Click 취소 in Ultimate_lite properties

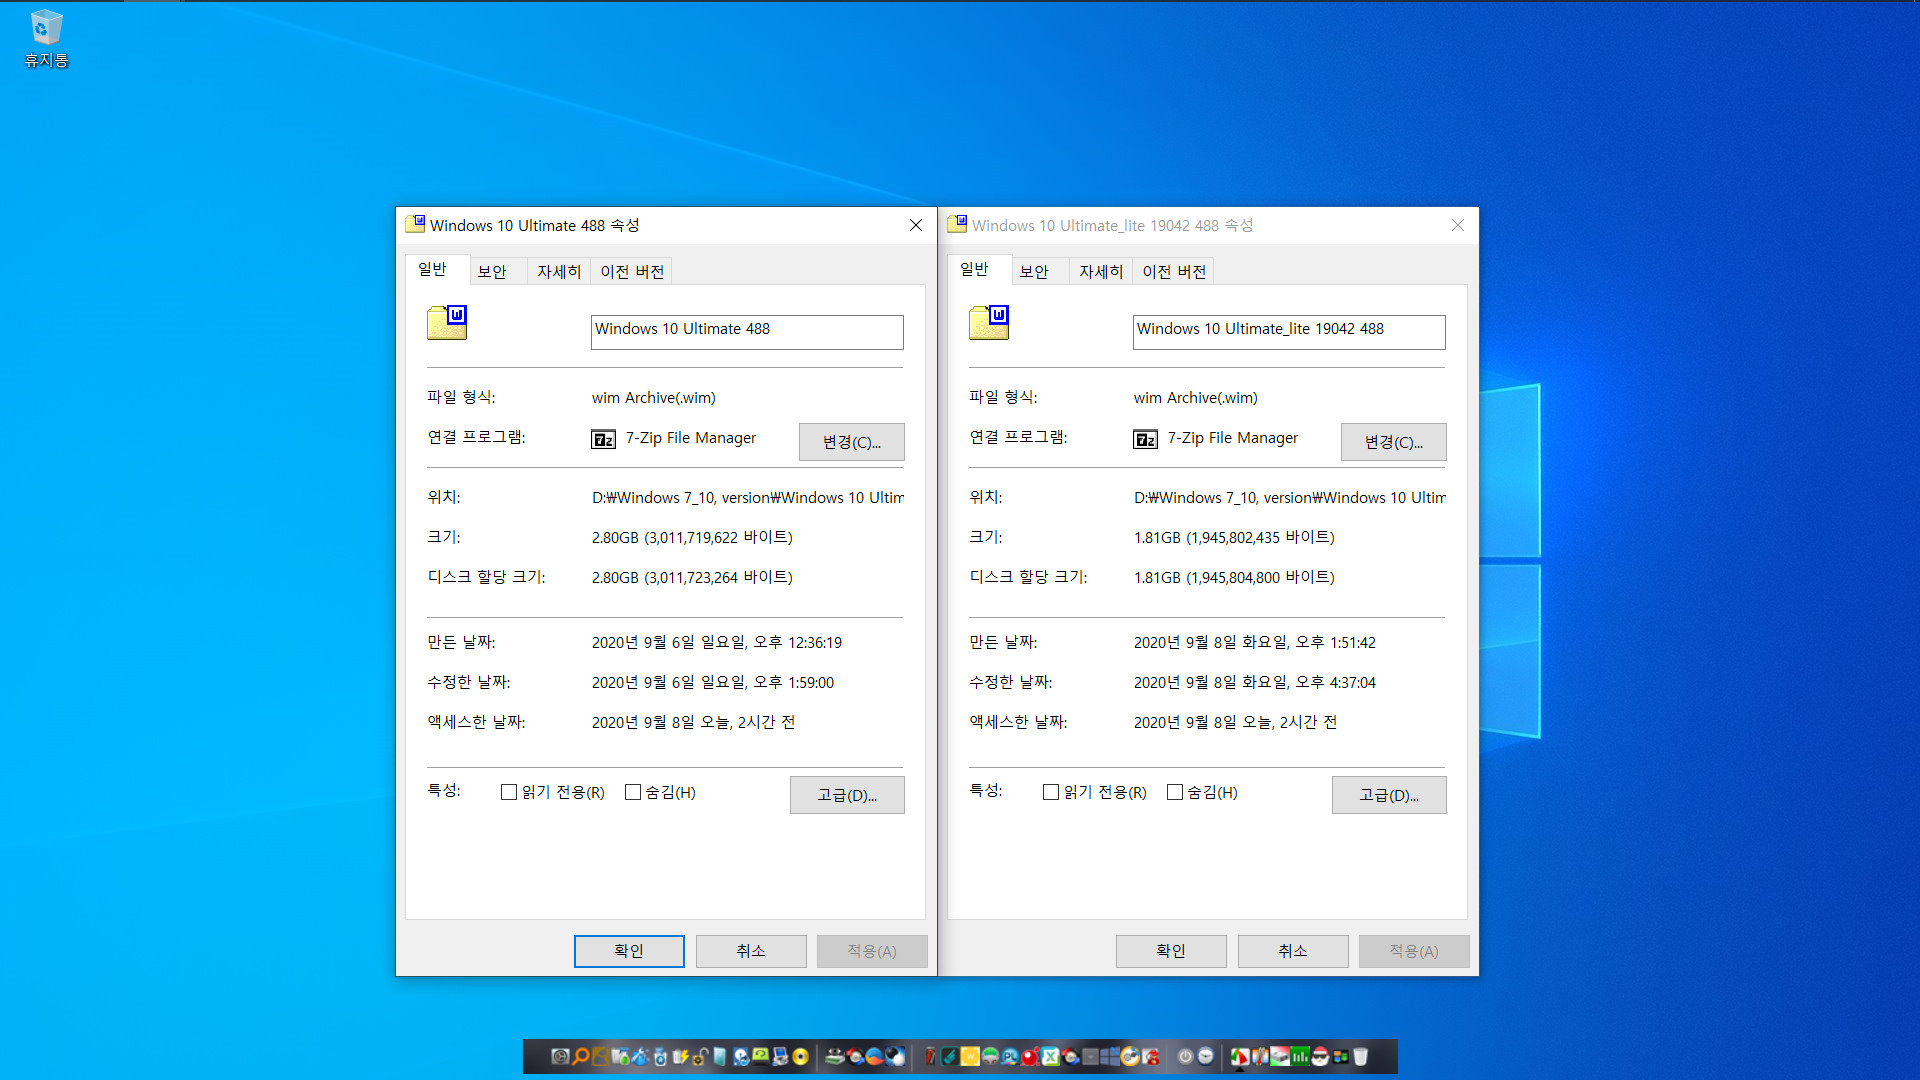coord(1293,951)
